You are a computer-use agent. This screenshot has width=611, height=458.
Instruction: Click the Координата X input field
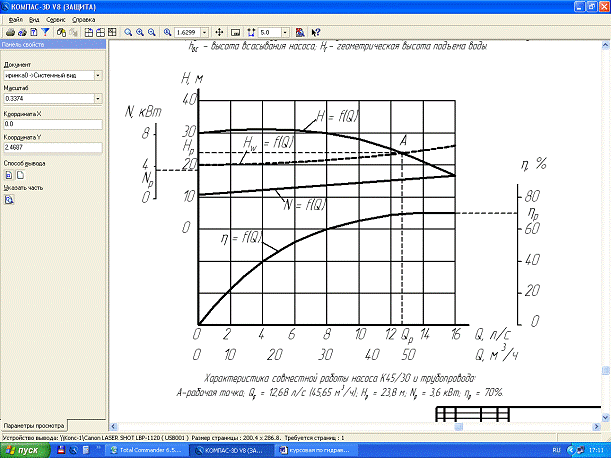(50, 123)
